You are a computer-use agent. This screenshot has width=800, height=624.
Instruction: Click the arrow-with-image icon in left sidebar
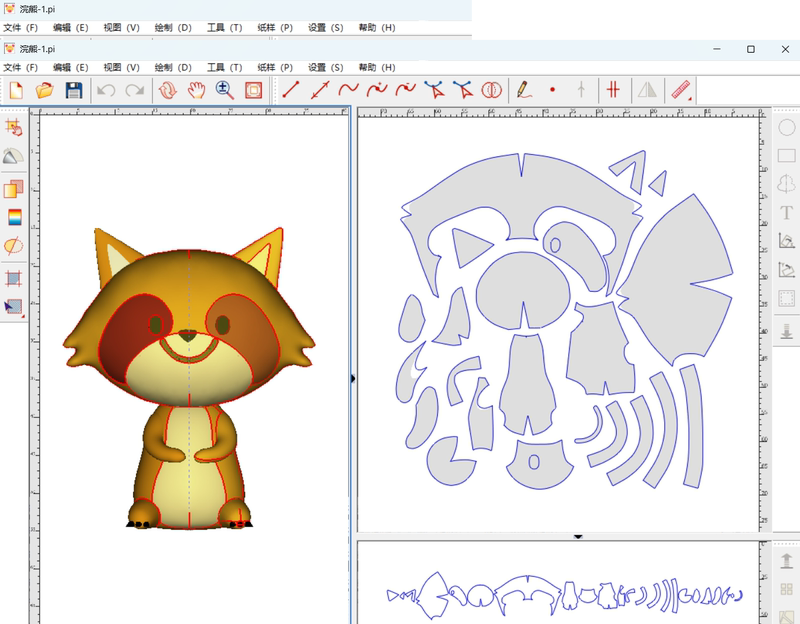pyautogui.click(x=13, y=307)
